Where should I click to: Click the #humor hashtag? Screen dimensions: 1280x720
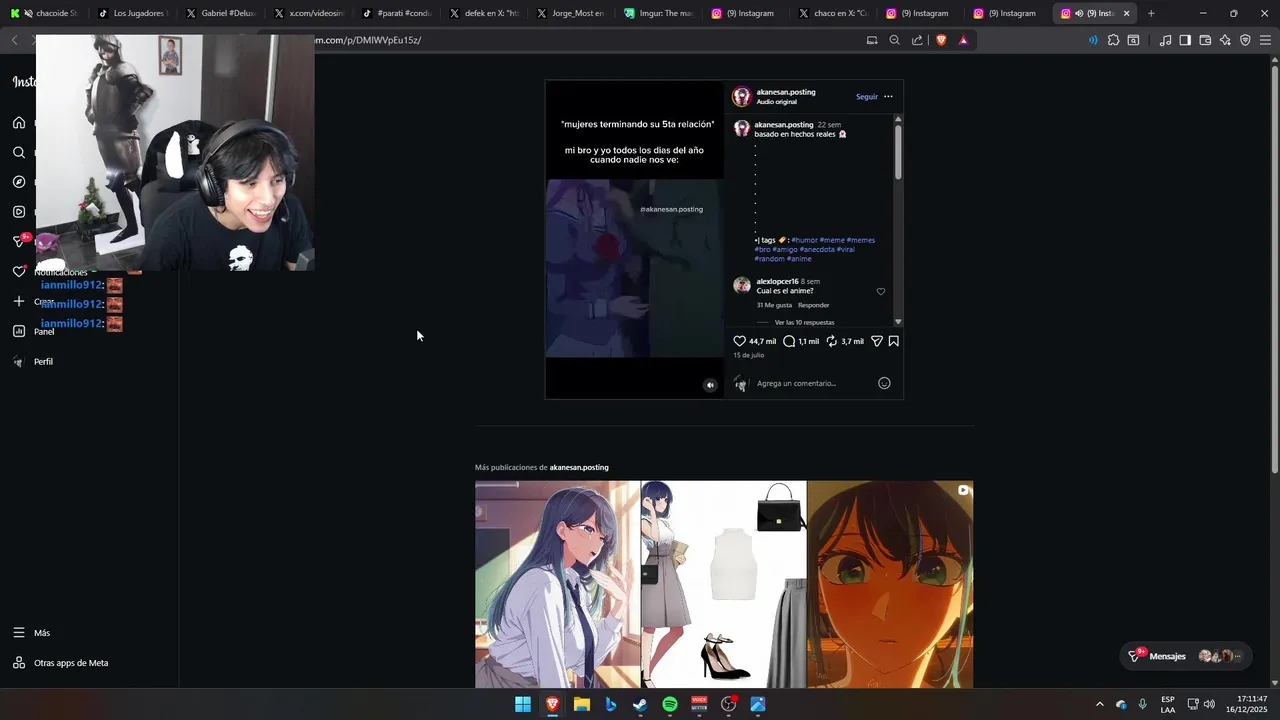[804, 240]
